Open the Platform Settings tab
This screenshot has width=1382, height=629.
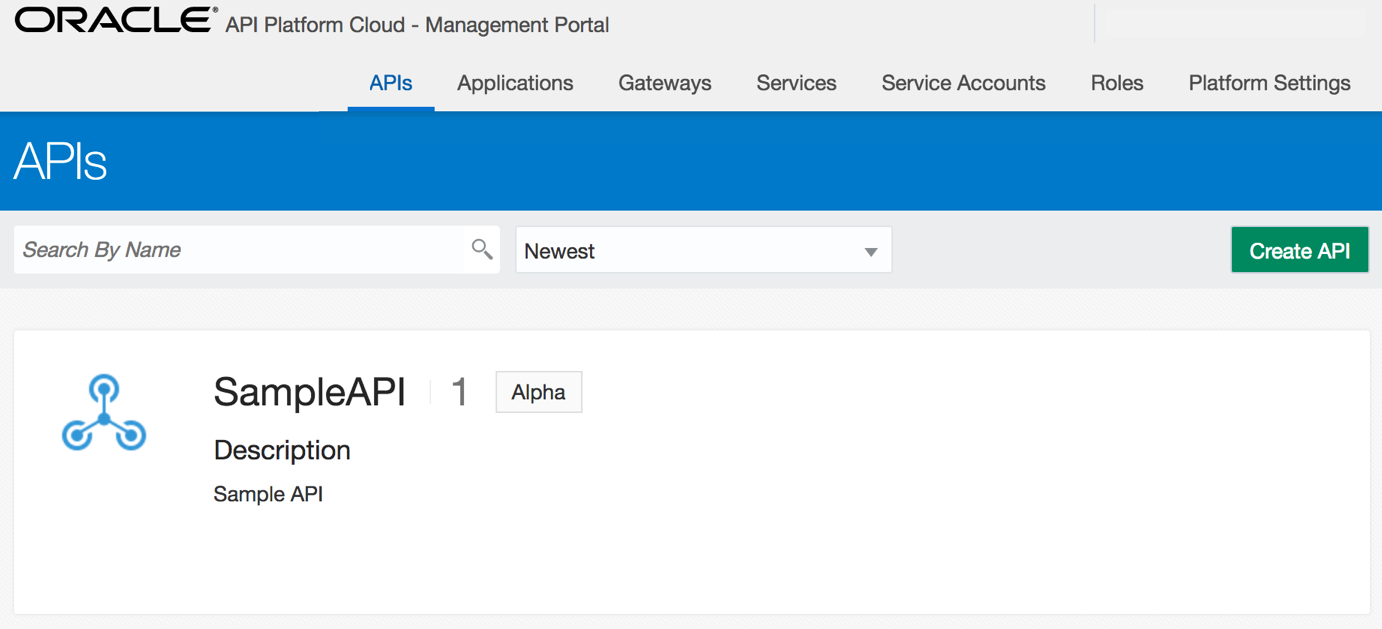(x=1269, y=83)
